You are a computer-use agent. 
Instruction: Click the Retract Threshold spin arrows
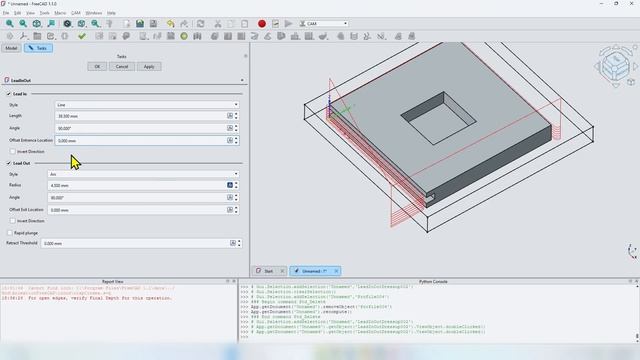coord(239,243)
